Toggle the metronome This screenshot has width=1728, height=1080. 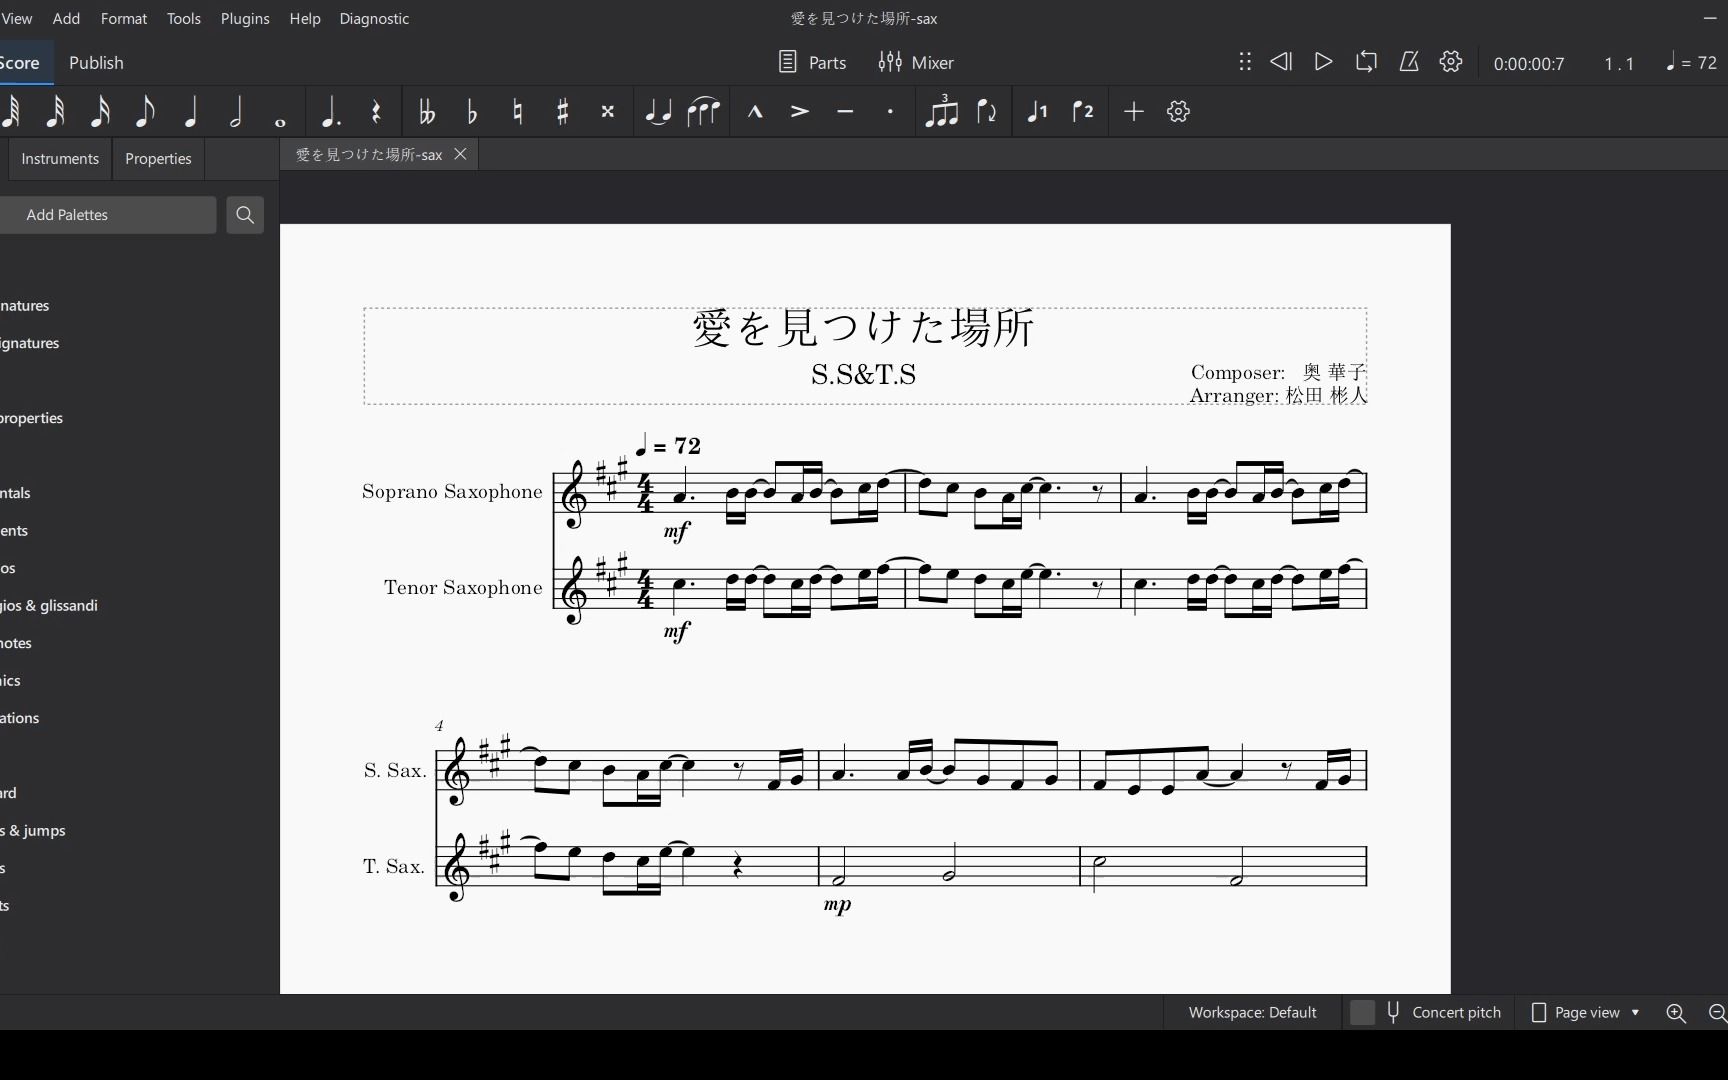pyautogui.click(x=1409, y=62)
